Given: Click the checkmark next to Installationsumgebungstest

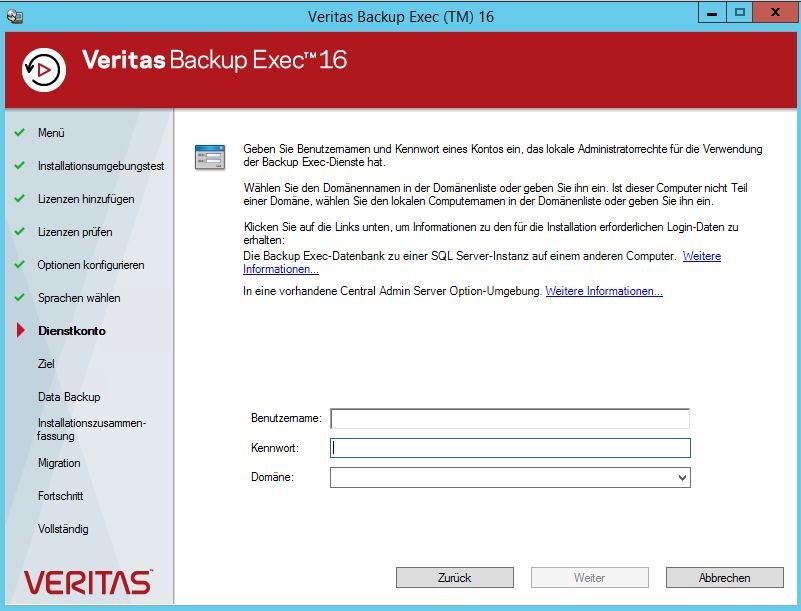Looking at the screenshot, I should point(19,166).
